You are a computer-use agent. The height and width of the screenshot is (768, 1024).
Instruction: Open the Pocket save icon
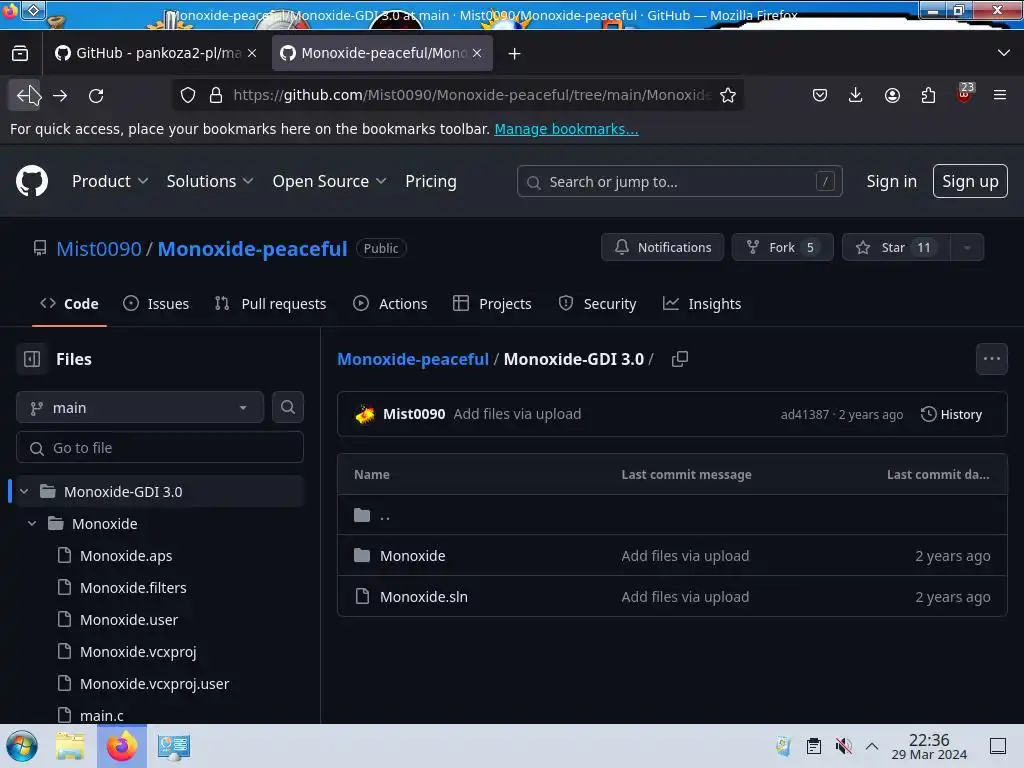(x=820, y=95)
